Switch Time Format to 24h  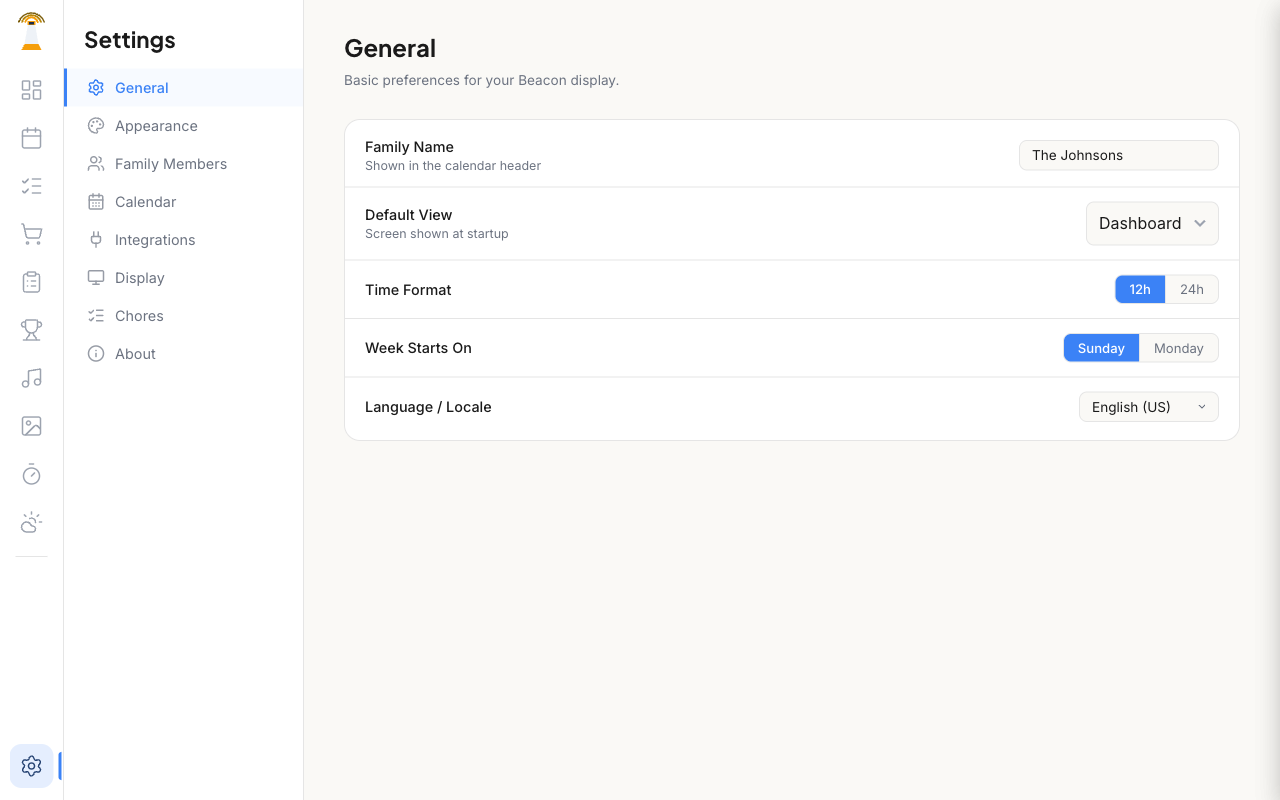click(x=1192, y=289)
